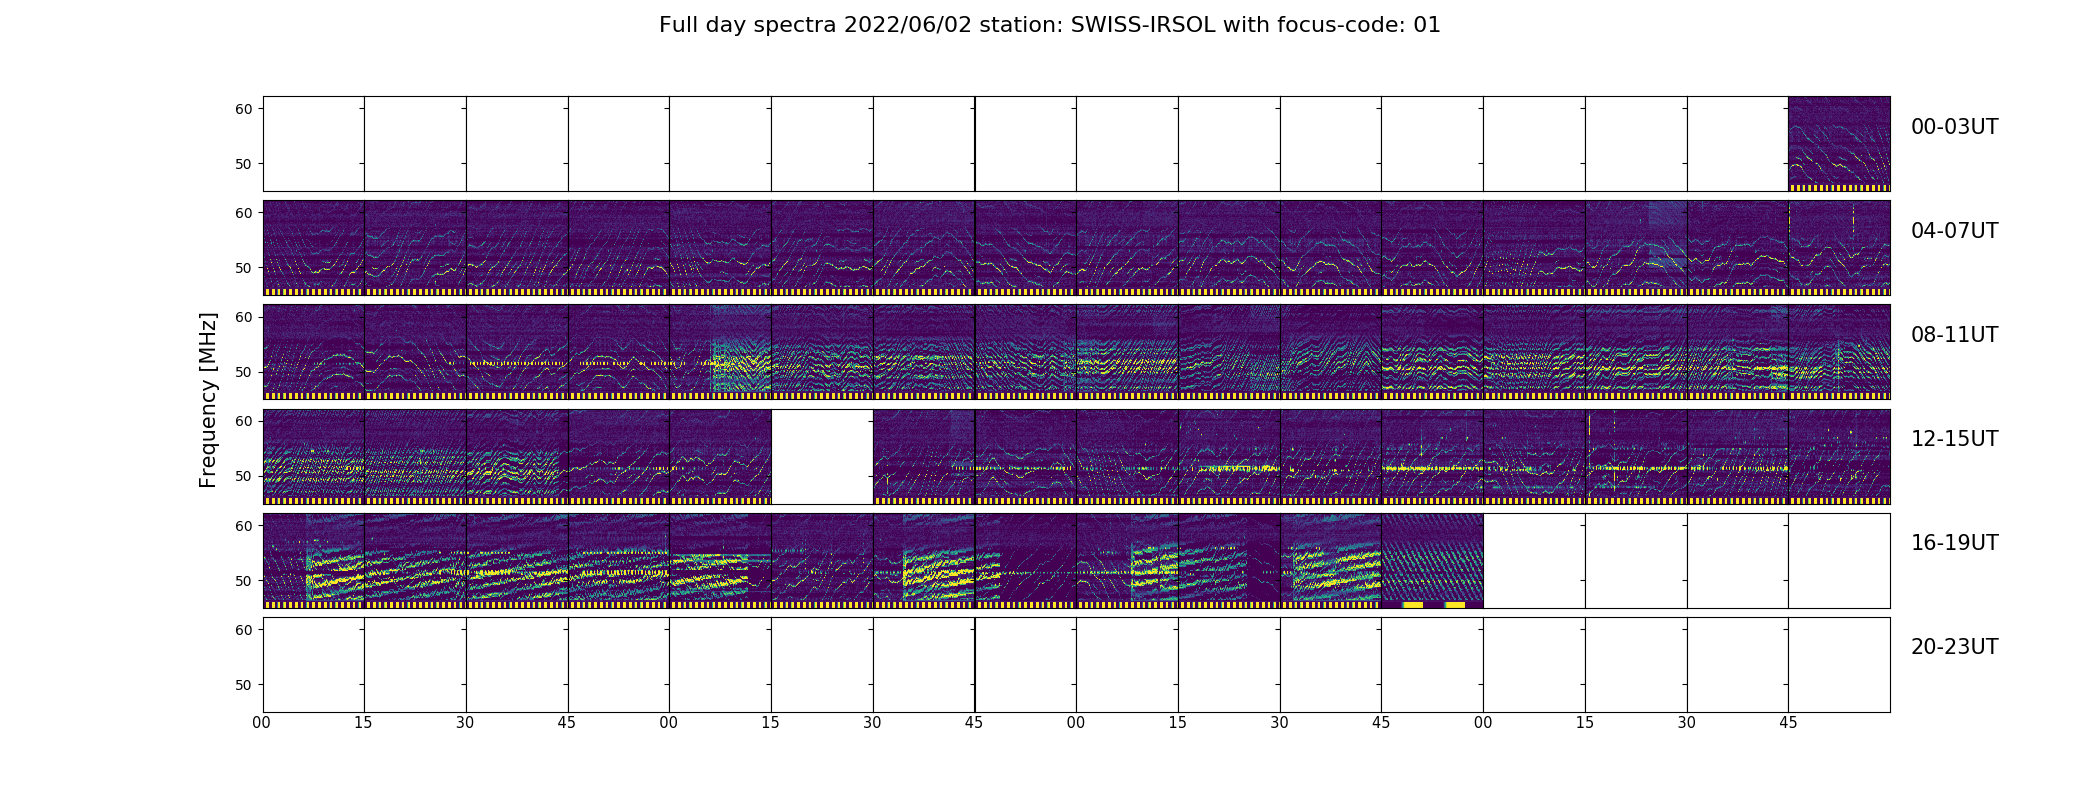Open the last spectrogram panel of the 04-07UT row
The width and height of the screenshot is (2100, 800).
[x=1839, y=248]
